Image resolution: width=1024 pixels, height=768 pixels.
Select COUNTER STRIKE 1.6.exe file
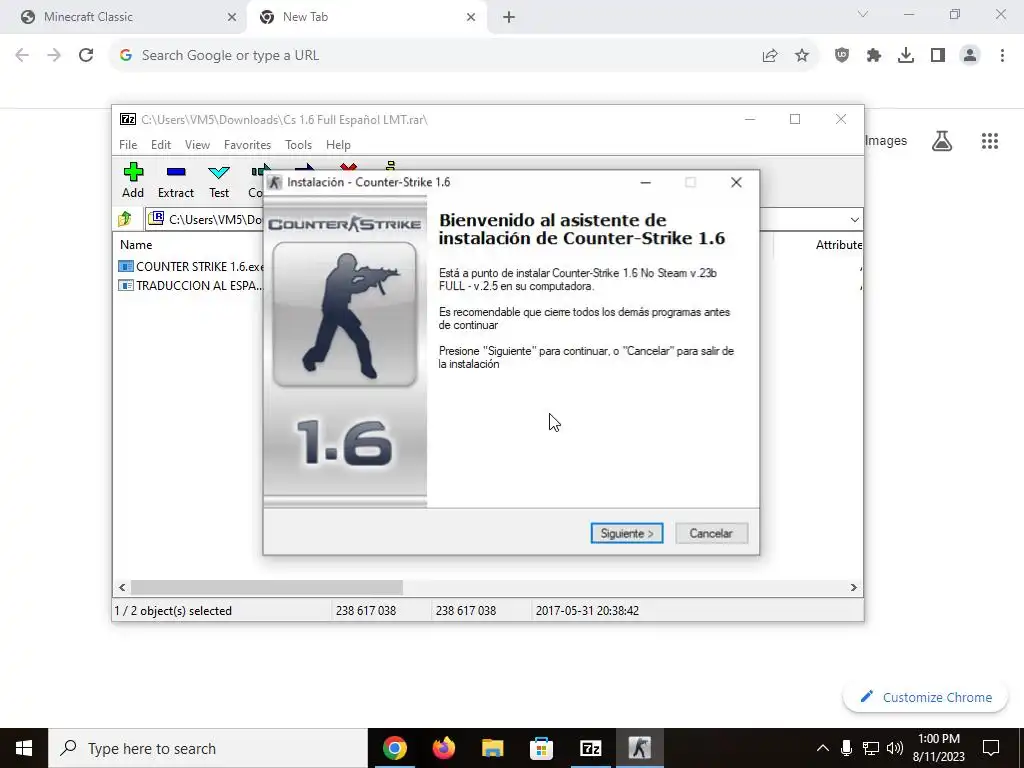[x=191, y=266]
